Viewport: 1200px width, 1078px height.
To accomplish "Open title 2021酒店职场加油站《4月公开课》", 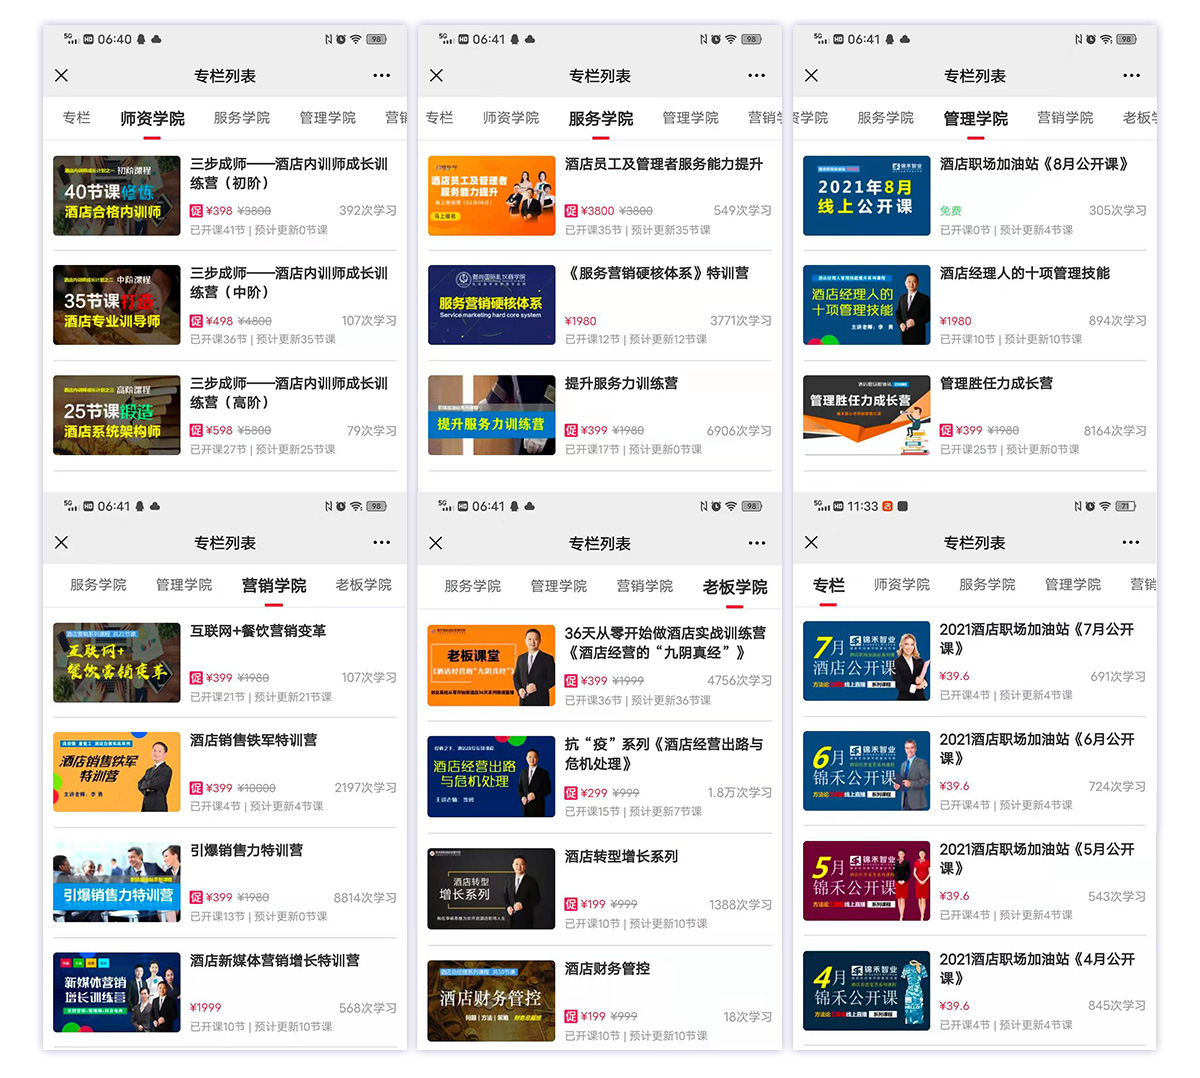I will (1037, 969).
